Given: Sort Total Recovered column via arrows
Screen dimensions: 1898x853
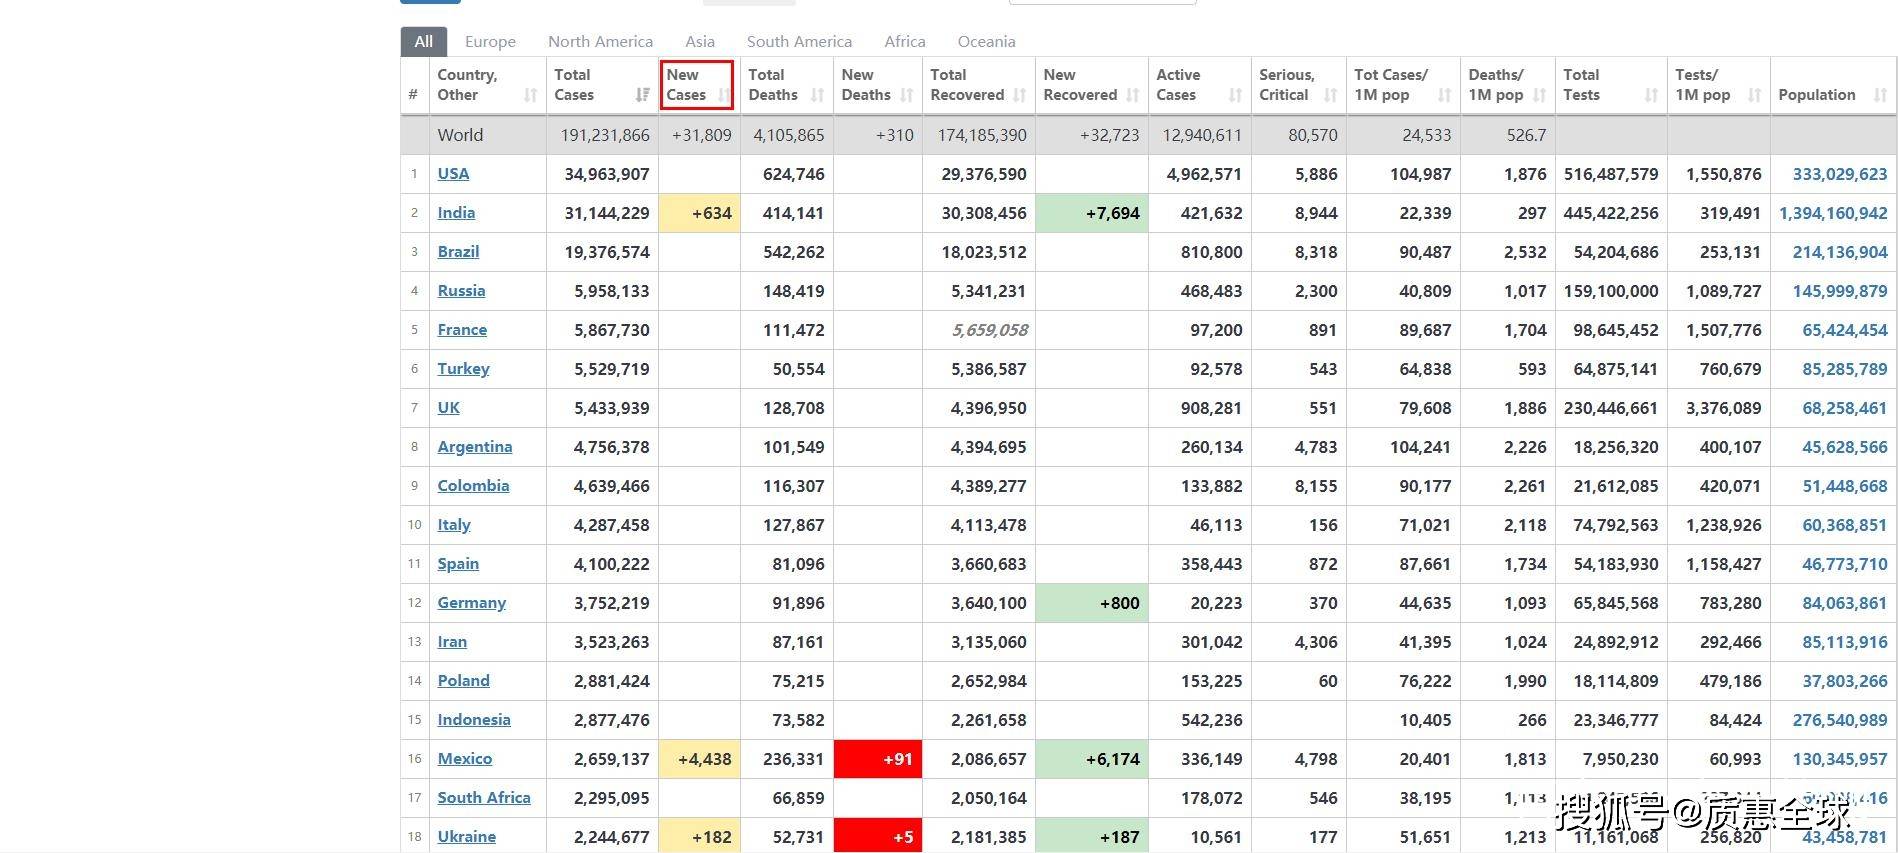Looking at the screenshot, I should (1019, 95).
